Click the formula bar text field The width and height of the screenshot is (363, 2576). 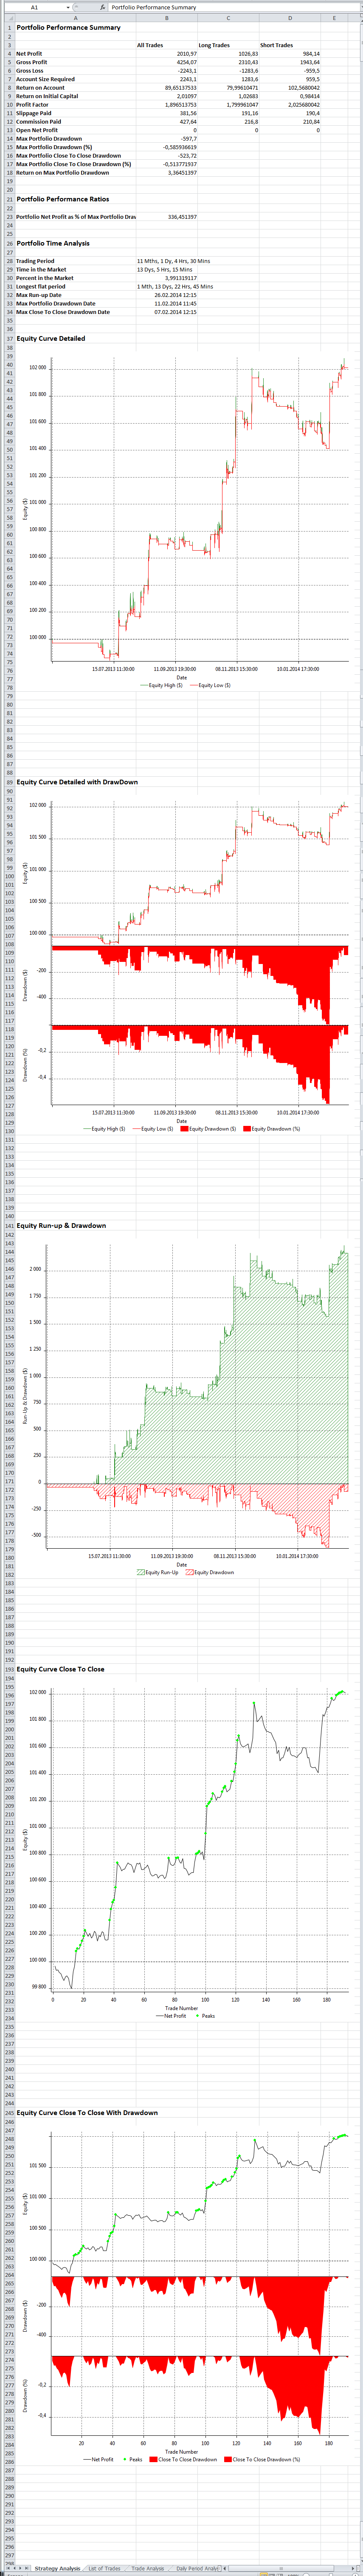point(230,7)
